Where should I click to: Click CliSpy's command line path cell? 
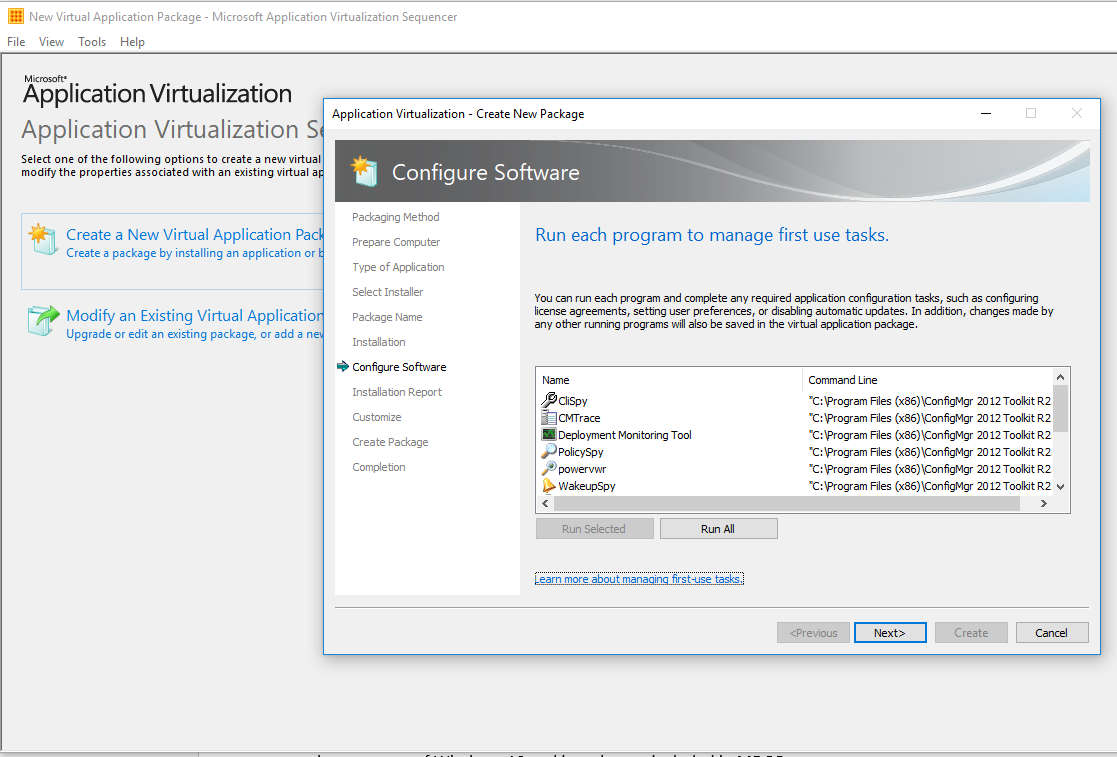930,400
